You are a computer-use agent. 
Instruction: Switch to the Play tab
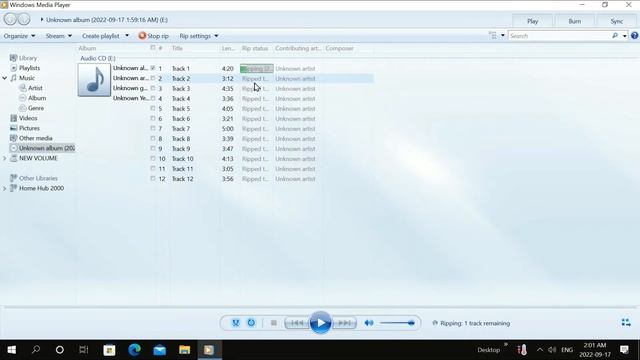coord(533,21)
